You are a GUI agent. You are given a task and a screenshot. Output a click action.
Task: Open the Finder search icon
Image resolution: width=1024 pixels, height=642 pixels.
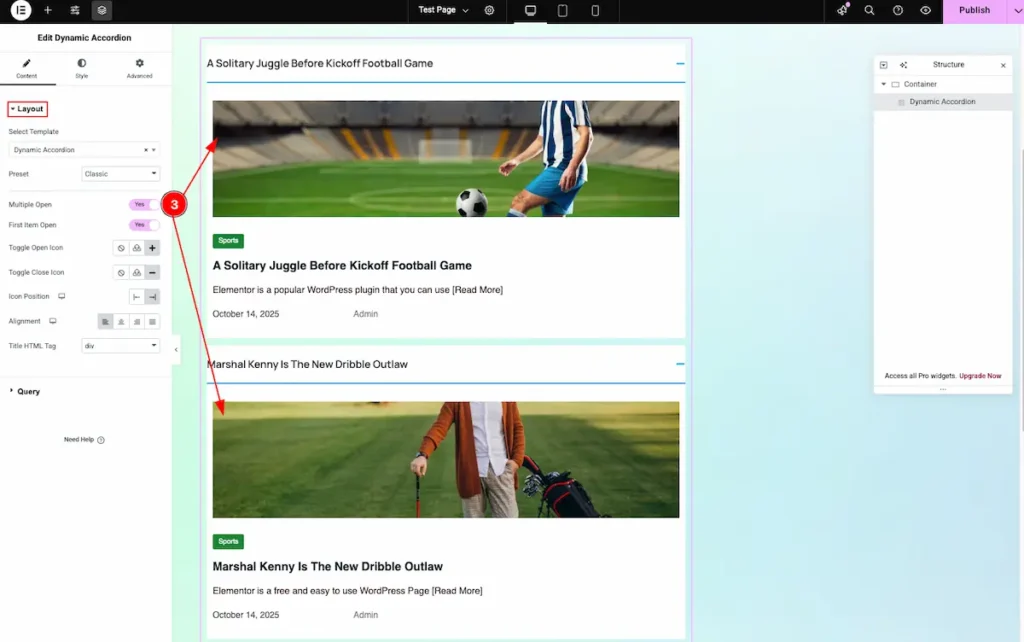pos(869,10)
